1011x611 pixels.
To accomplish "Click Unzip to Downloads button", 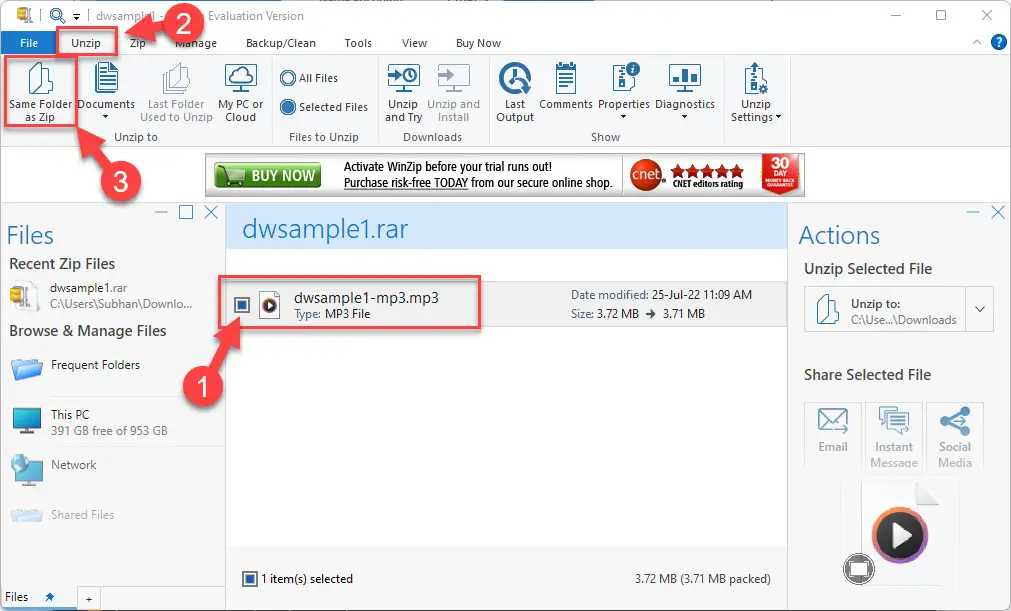I will [x=885, y=309].
